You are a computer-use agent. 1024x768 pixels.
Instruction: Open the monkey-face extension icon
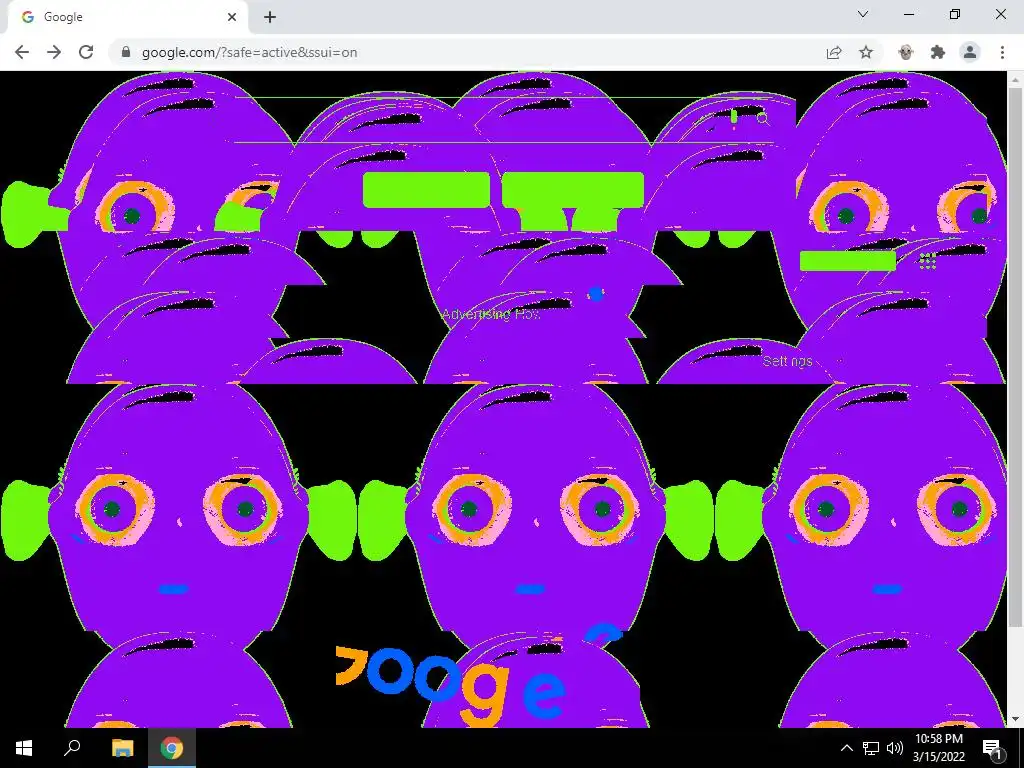pos(906,52)
